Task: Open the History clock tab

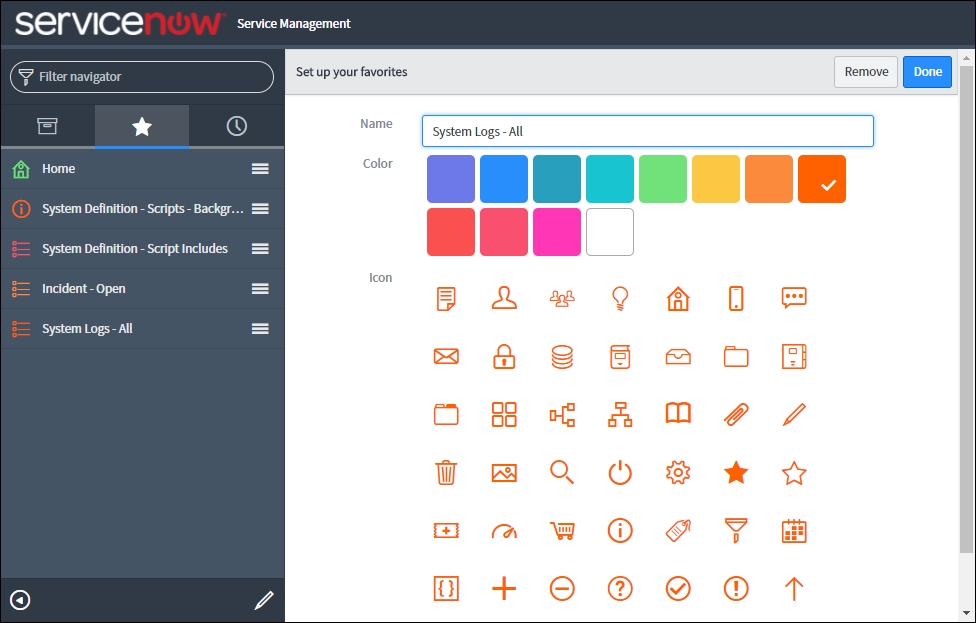Action: (x=237, y=126)
